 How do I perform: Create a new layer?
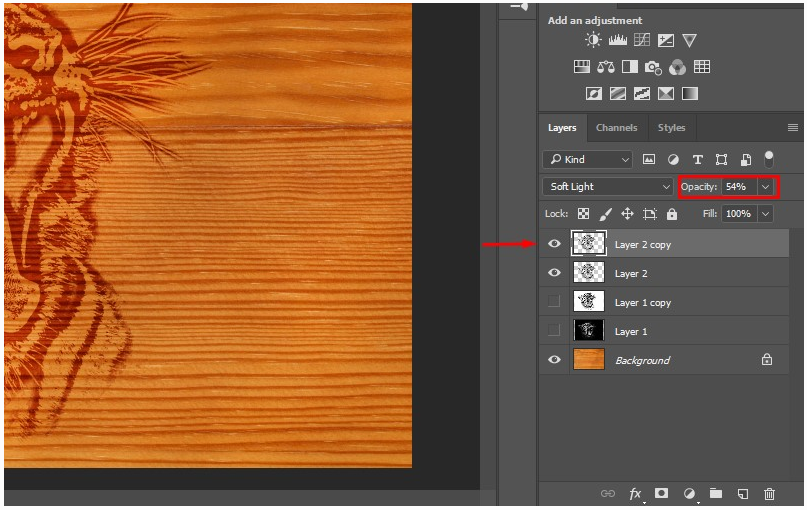click(743, 494)
